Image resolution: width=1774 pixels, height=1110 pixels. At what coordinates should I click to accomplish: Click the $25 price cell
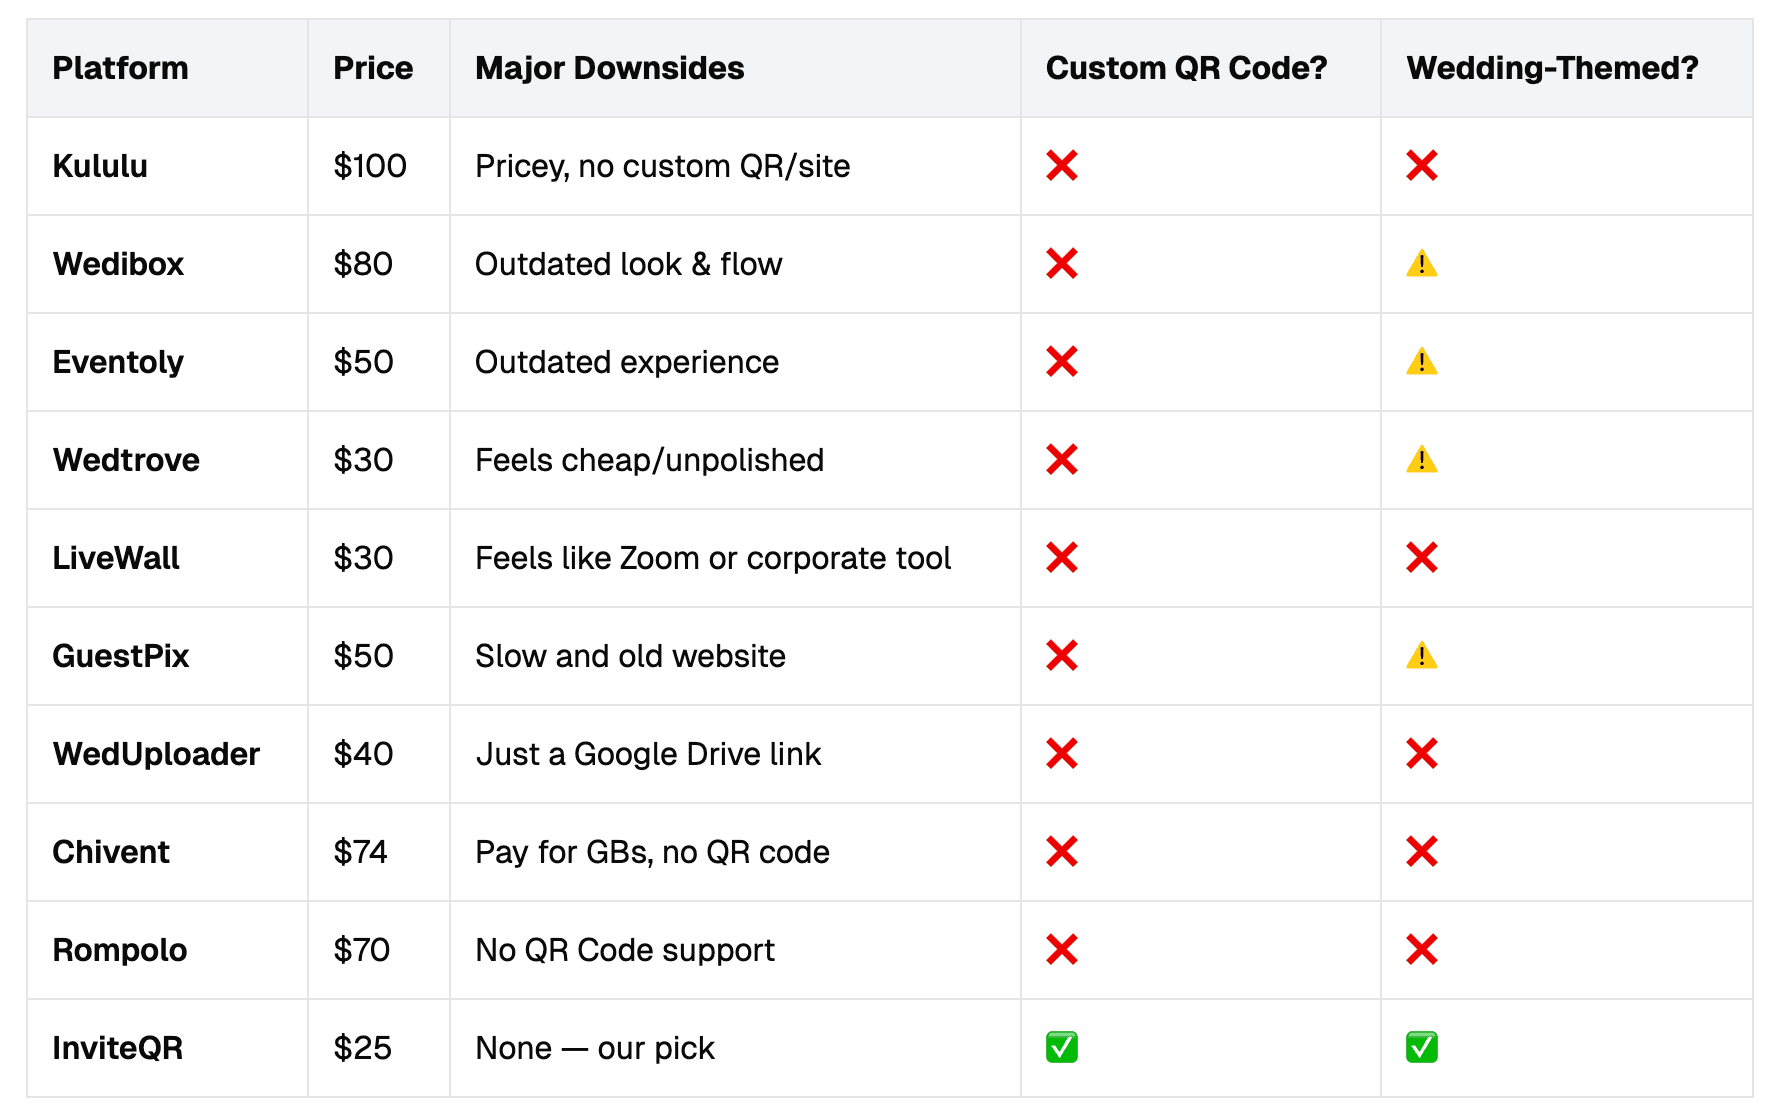362,1048
